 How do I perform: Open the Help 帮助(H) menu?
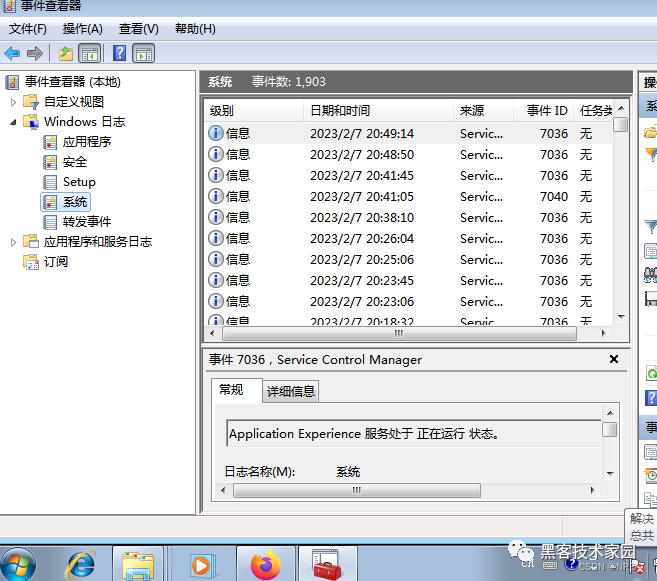(195, 29)
